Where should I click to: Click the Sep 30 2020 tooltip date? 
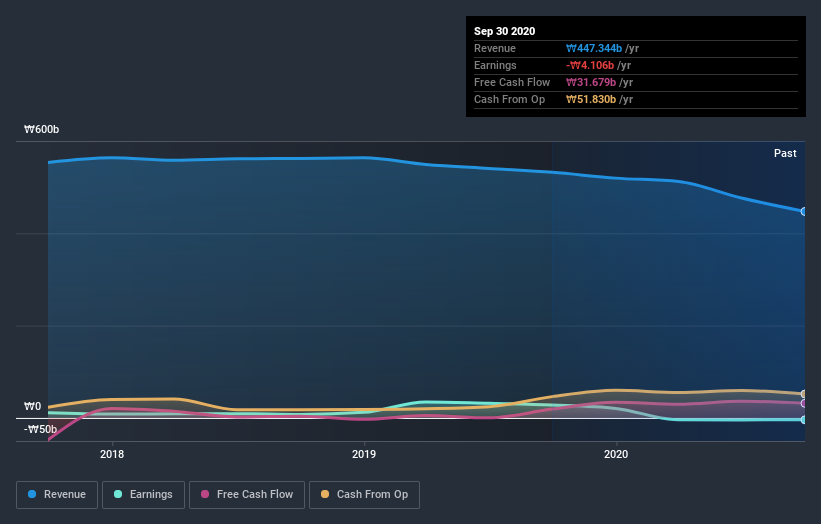point(504,31)
